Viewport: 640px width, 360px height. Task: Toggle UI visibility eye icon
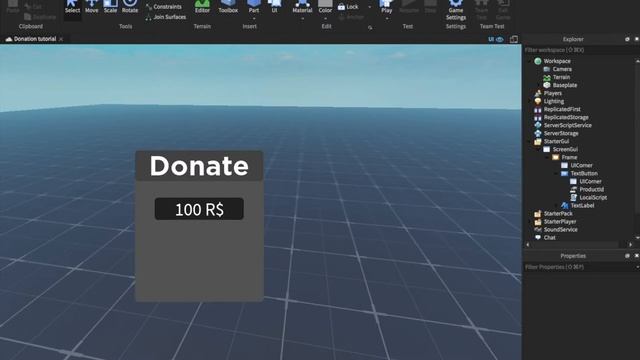[500, 40]
